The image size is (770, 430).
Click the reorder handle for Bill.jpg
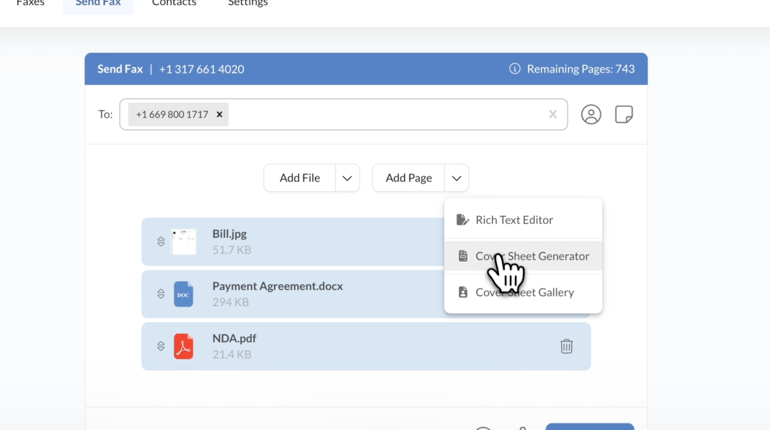[x=161, y=242]
